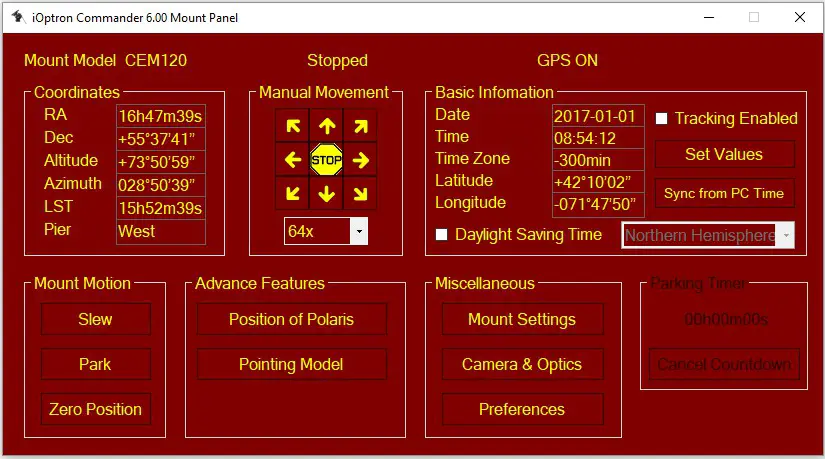Click Sync from PC Time

(725, 193)
